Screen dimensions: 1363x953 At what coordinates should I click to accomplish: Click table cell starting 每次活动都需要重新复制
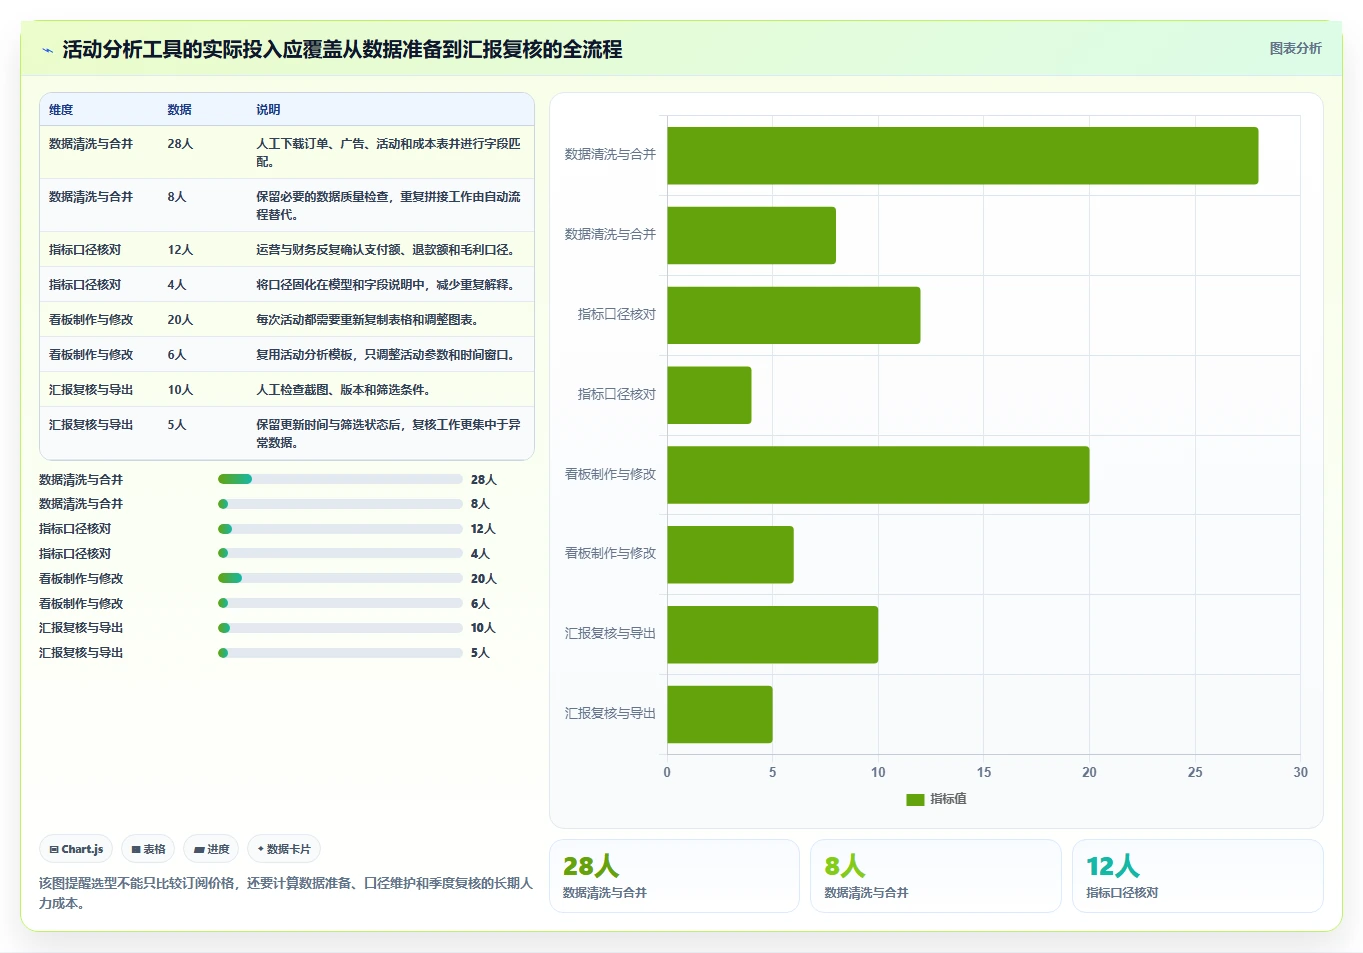pos(389,319)
